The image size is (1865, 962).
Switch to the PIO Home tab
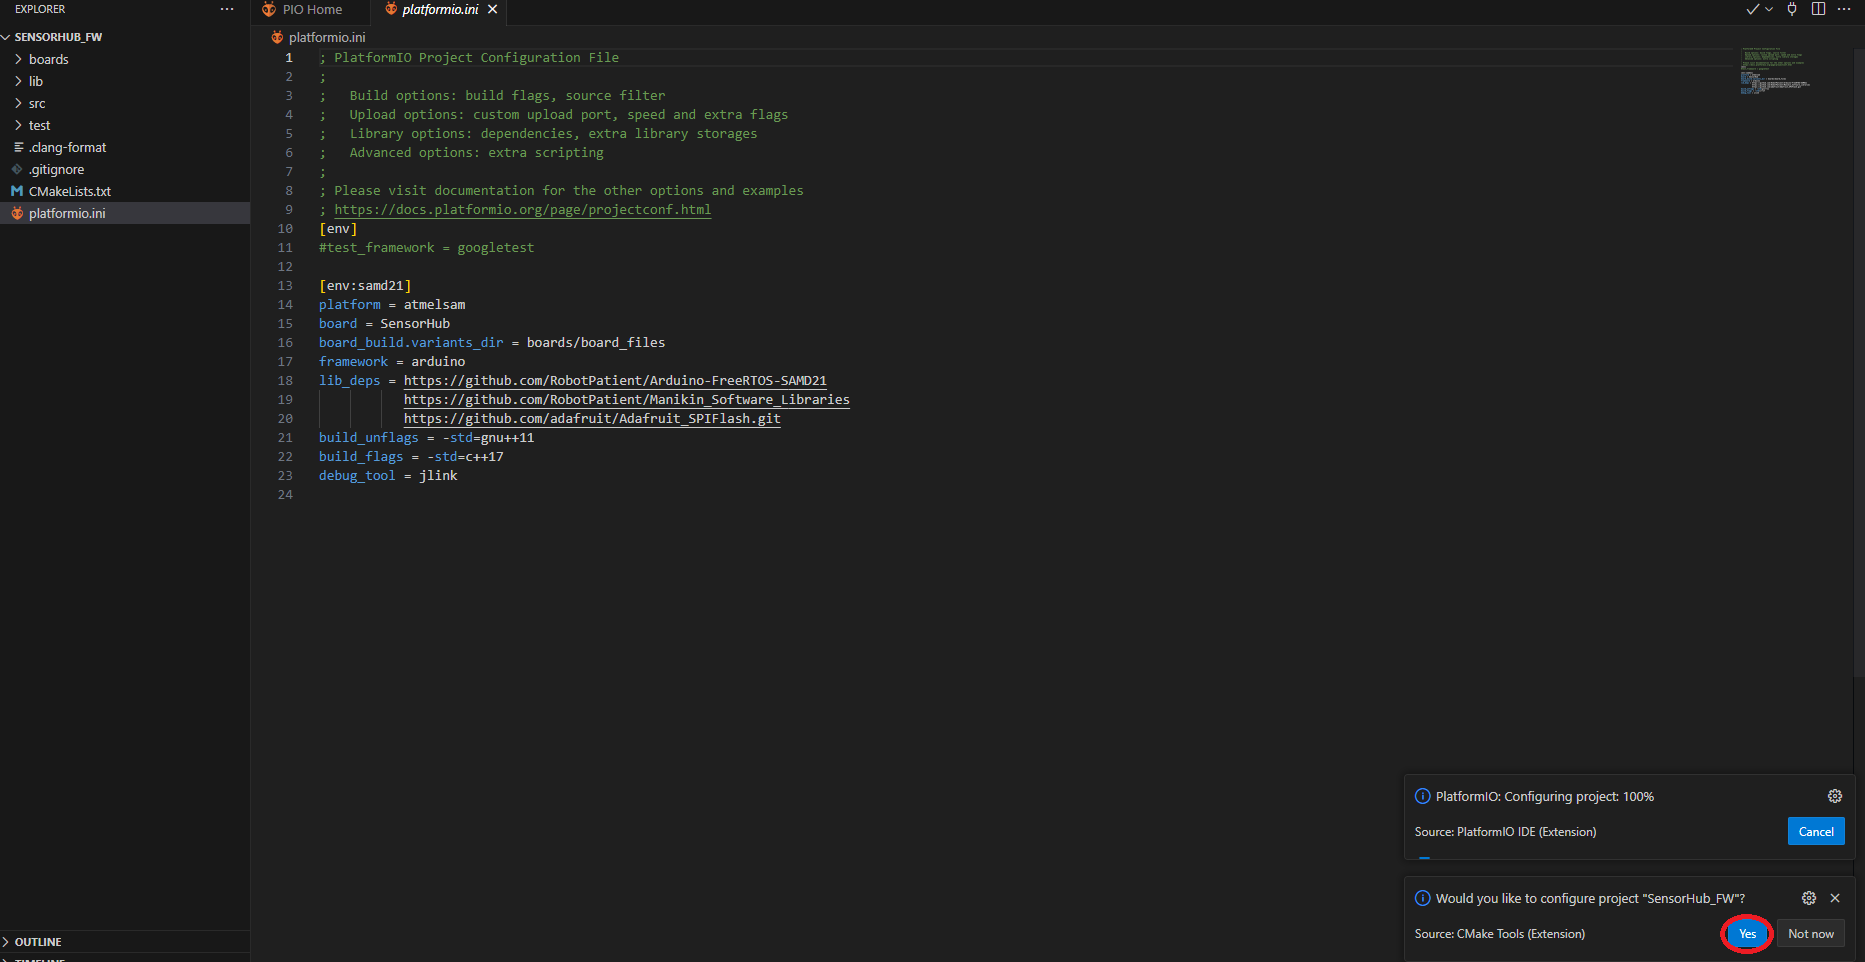click(310, 10)
